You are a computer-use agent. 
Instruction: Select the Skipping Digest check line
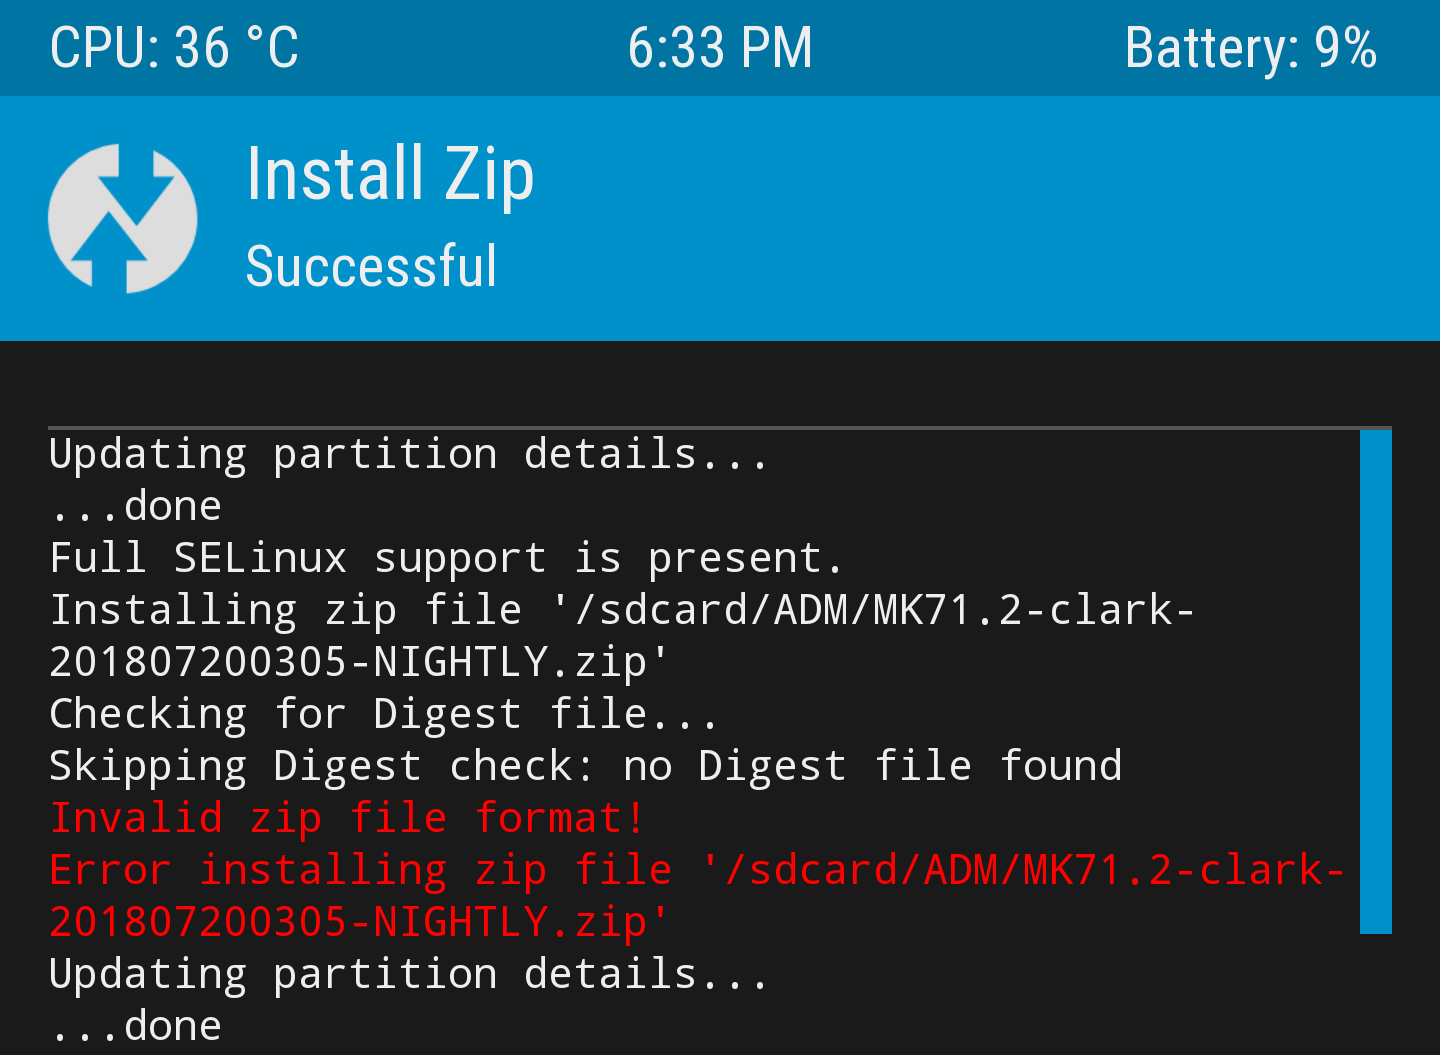click(586, 766)
